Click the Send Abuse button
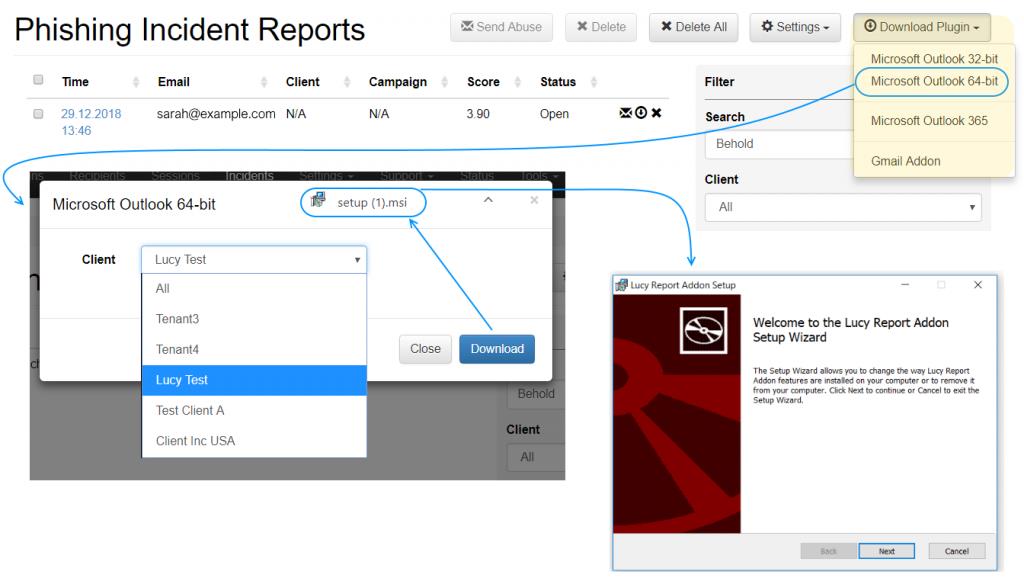This screenshot has width=1024, height=584. (501, 27)
